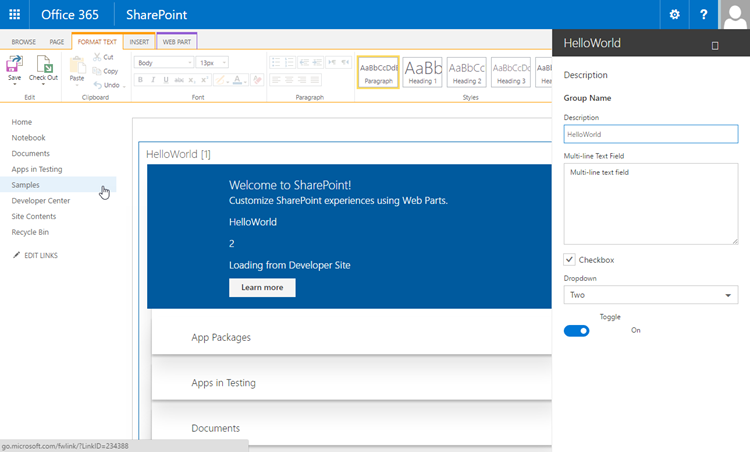Open the Recycle Bin link
Image resolution: width=750 pixels, height=452 pixels.
click(x=30, y=232)
